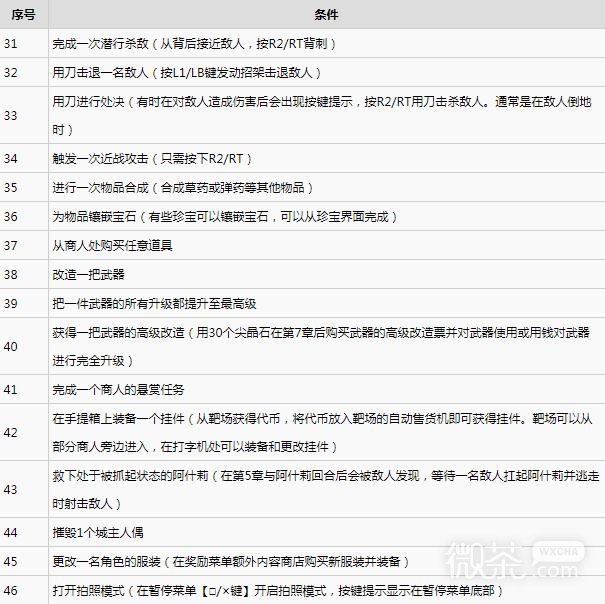Click the 获得一把武器的高级改造 condition text
Image resolution: width=605 pixels, height=604 pixels.
(321, 346)
